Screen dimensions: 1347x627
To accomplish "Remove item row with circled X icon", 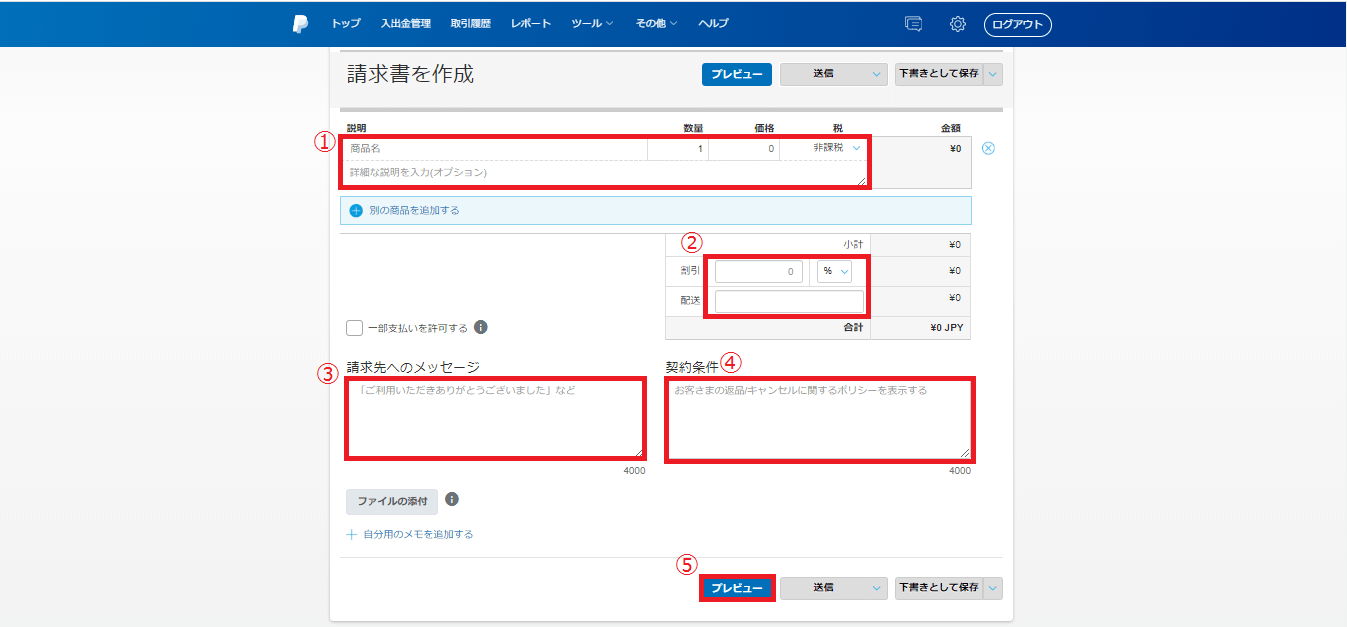I will point(988,148).
